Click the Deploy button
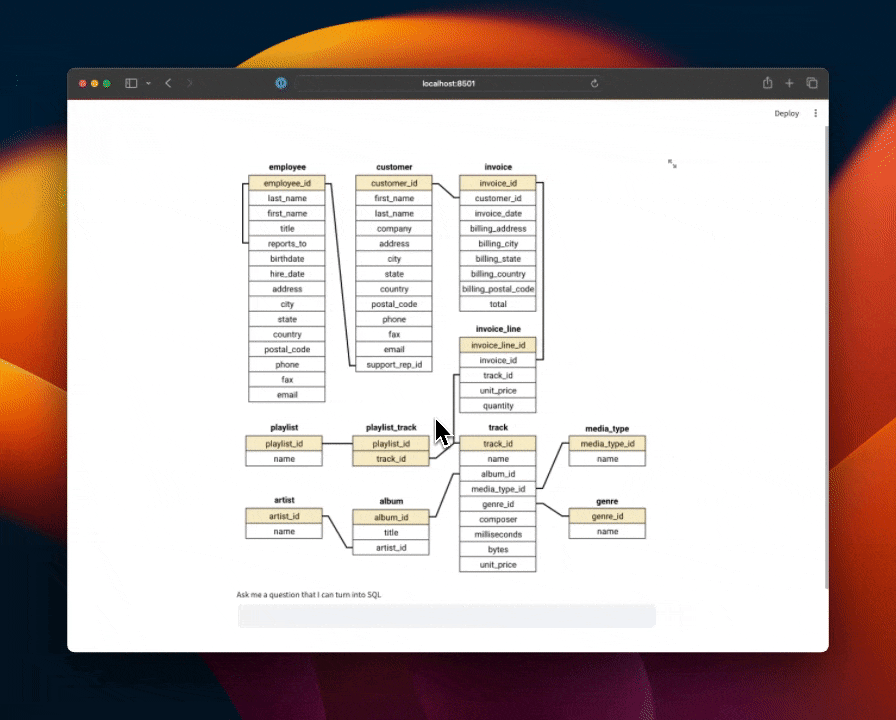 point(786,113)
